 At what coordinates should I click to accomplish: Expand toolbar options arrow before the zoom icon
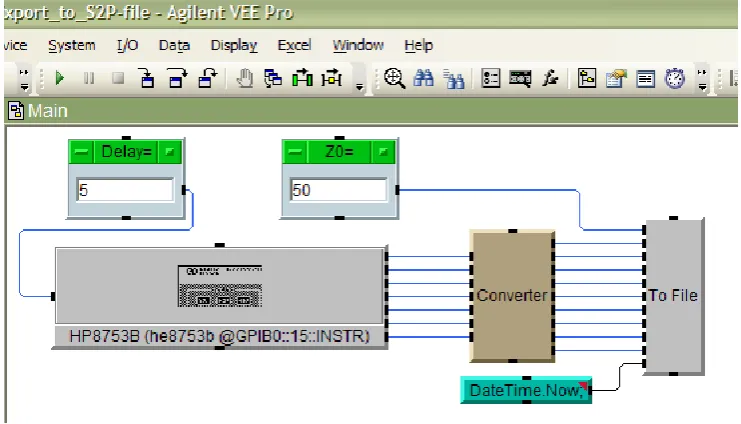360,85
